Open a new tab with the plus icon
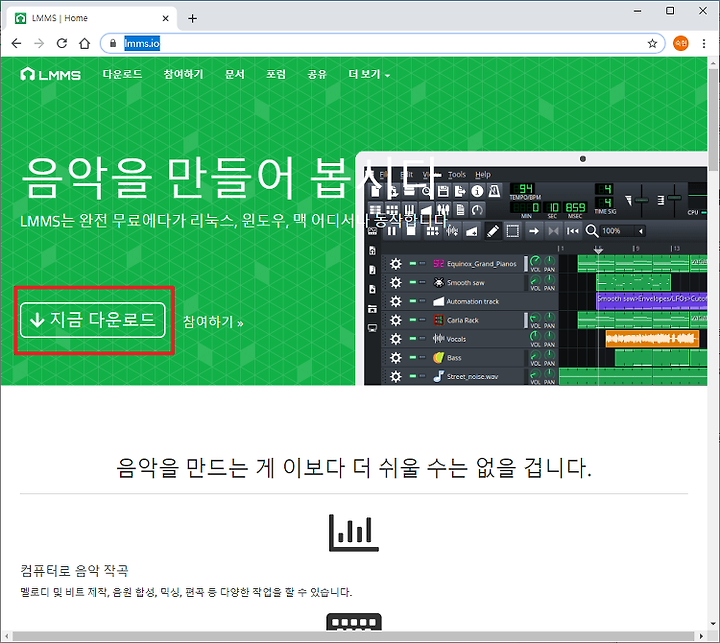This screenshot has width=720, height=643. tap(192, 18)
